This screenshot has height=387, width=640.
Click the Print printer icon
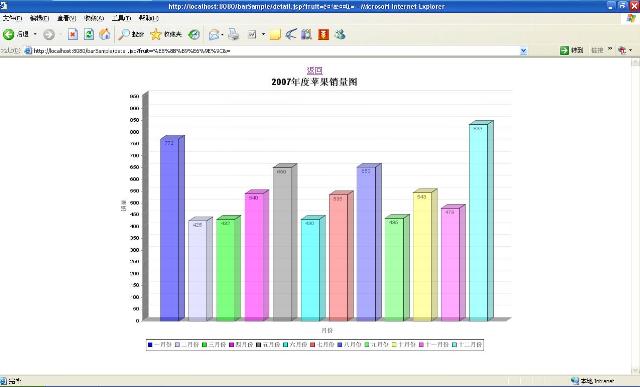pos(233,35)
